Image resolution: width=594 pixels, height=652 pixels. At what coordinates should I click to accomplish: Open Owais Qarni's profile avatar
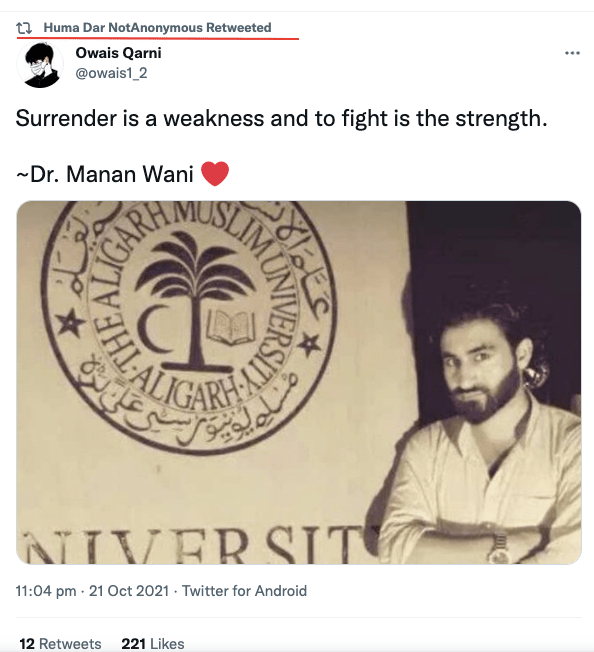tap(40, 65)
